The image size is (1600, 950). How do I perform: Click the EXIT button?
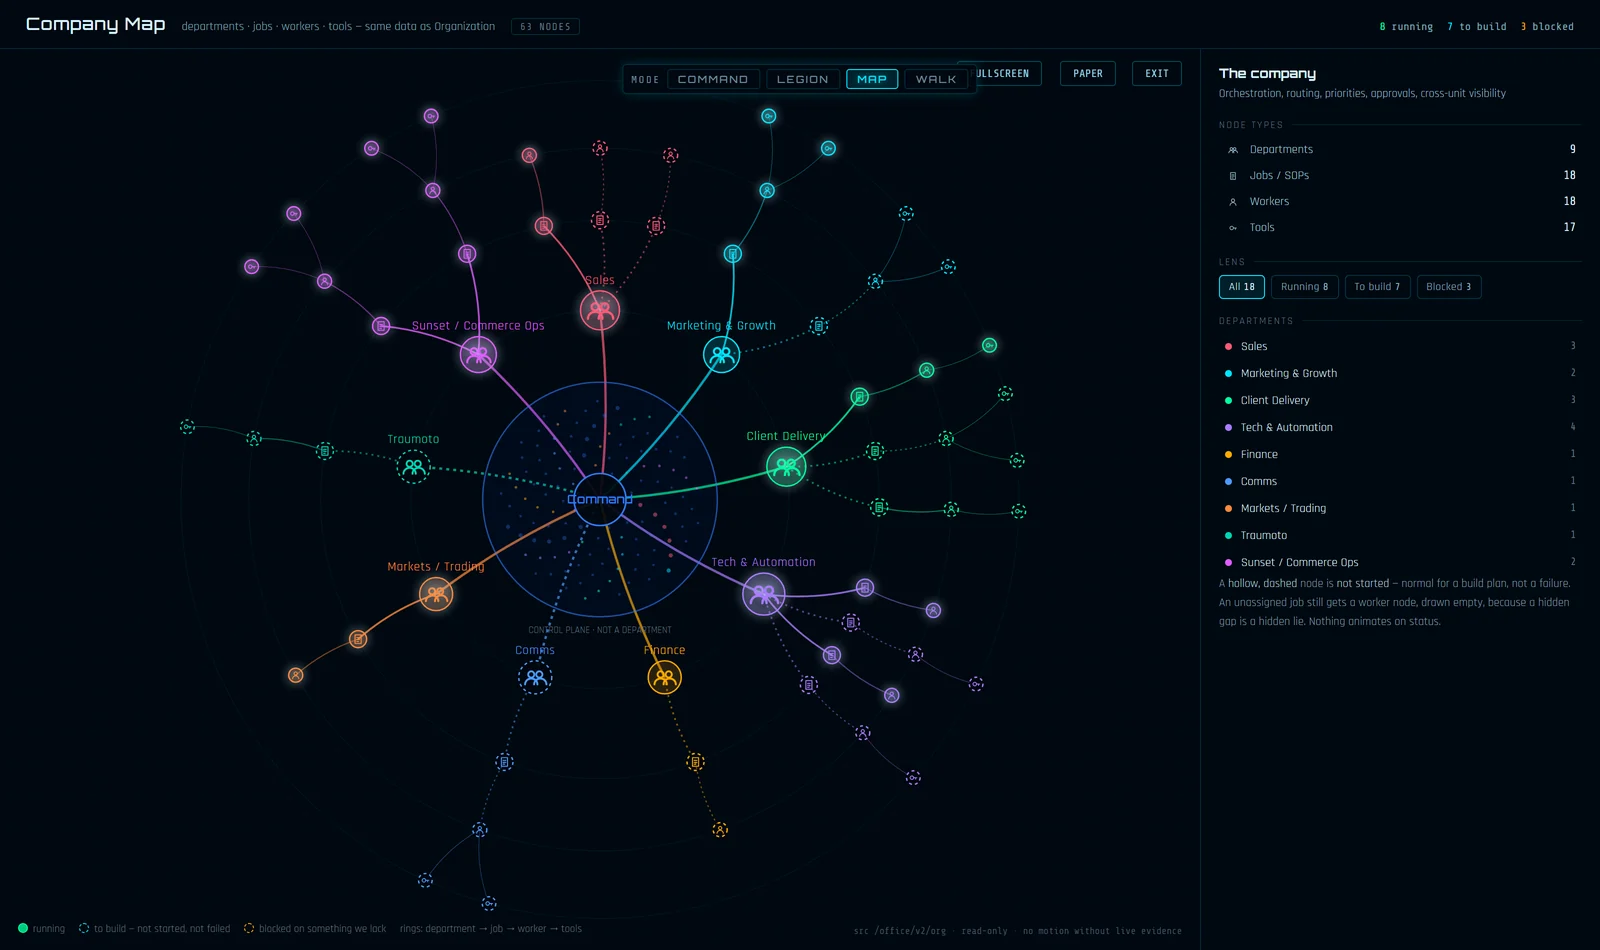coord(1157,73)
